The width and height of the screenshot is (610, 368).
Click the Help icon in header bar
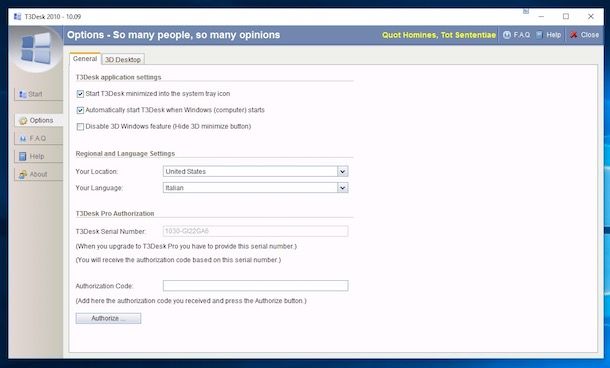point(539,35)
